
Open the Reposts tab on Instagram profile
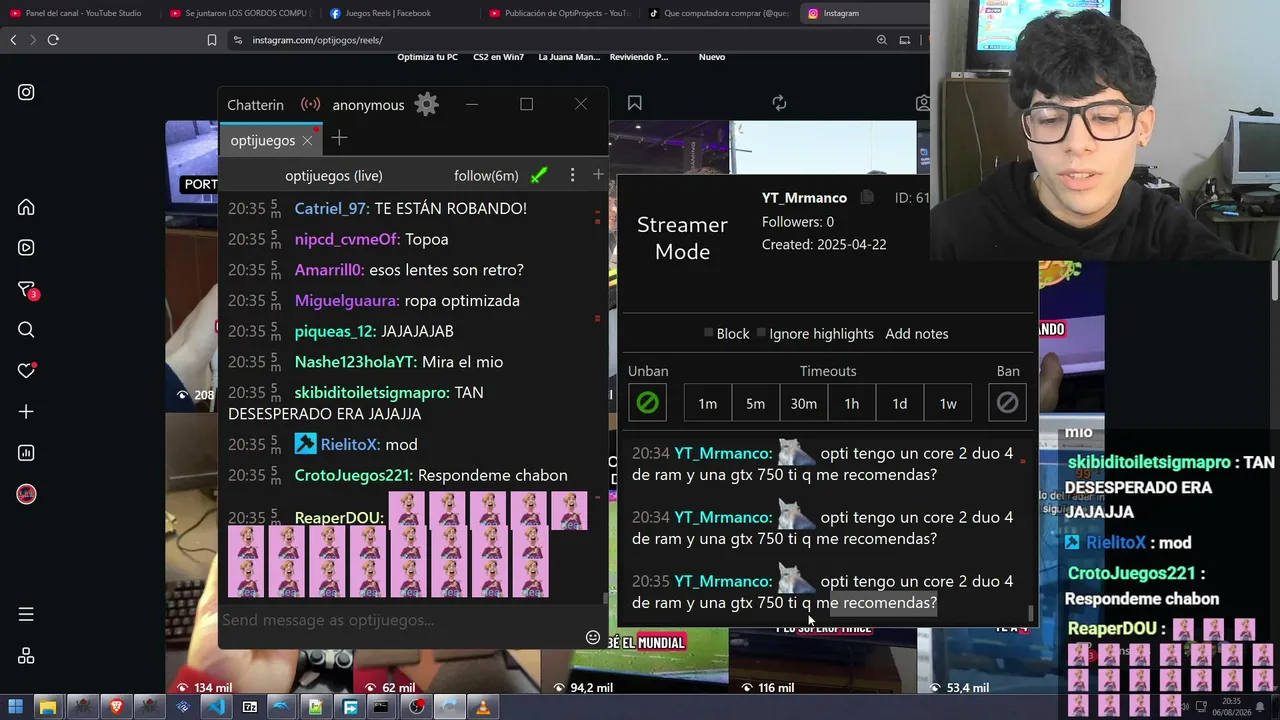click(x=779, y=103)
